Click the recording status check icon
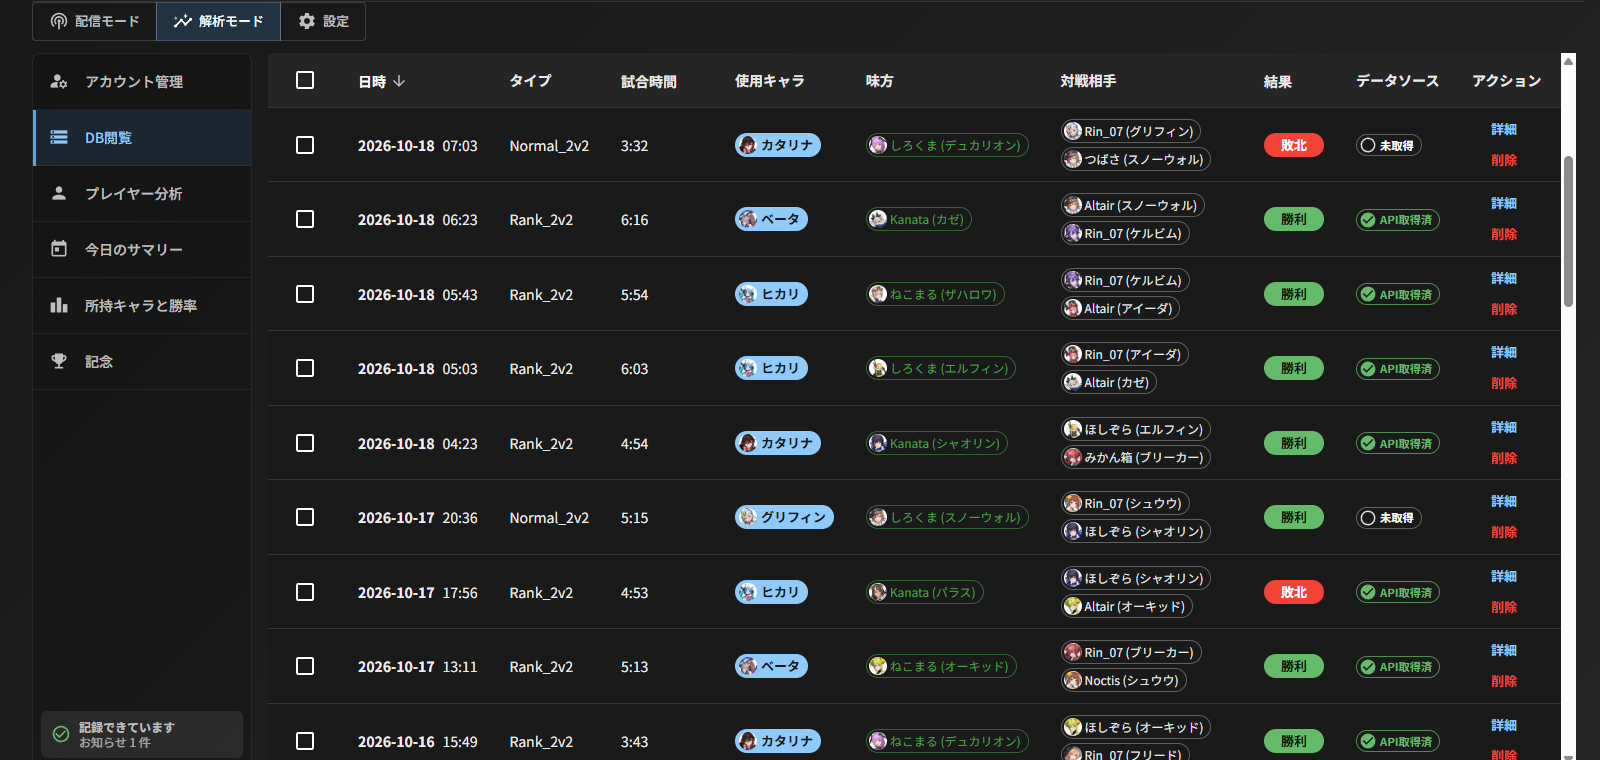 (61, 734)
